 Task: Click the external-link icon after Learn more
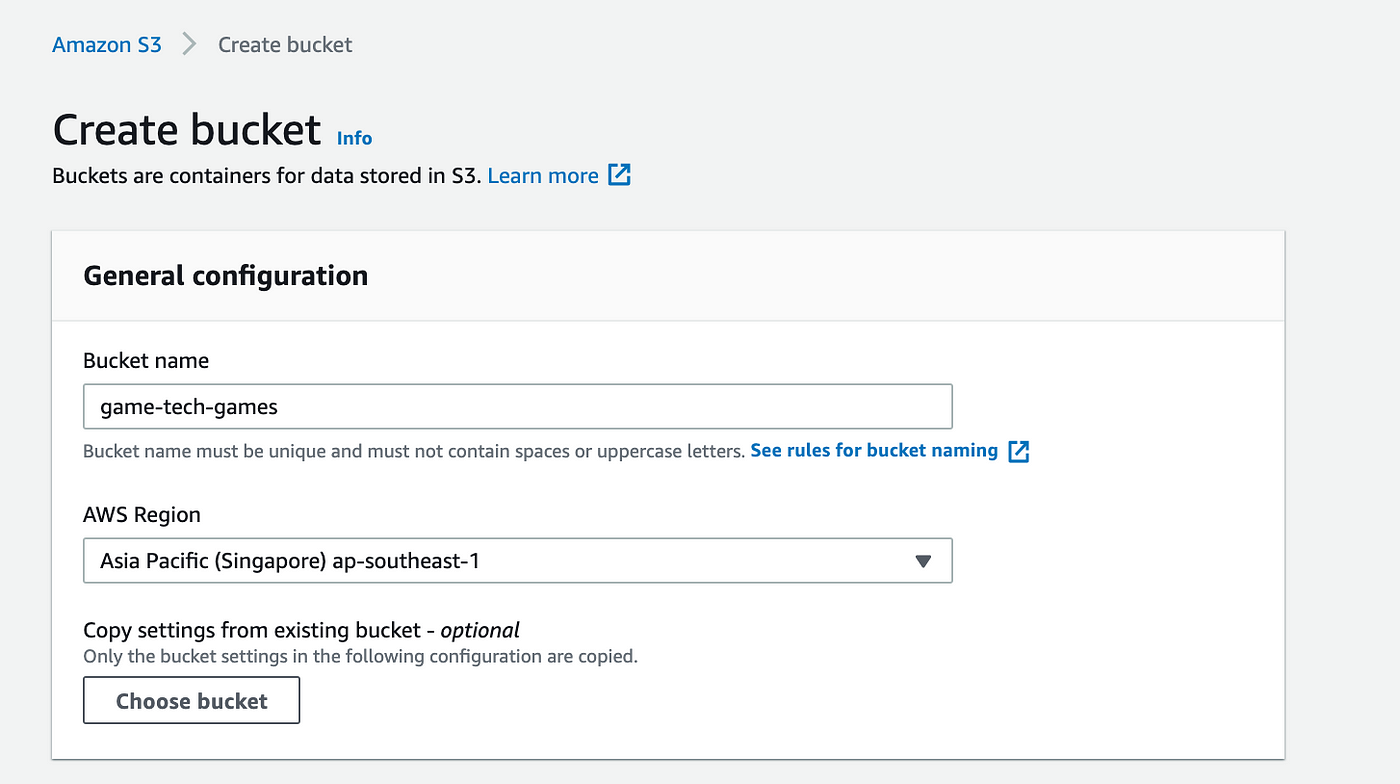(620, 176)
